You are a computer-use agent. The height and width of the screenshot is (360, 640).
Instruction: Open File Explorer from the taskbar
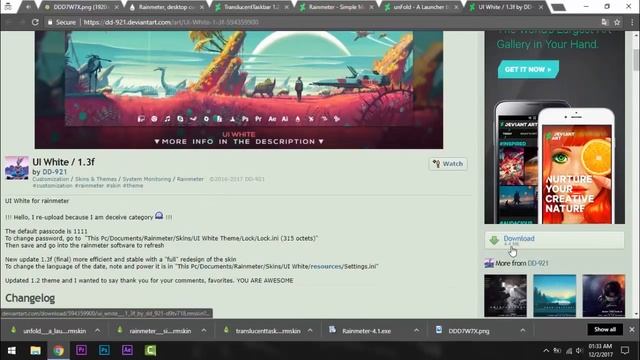36,351
